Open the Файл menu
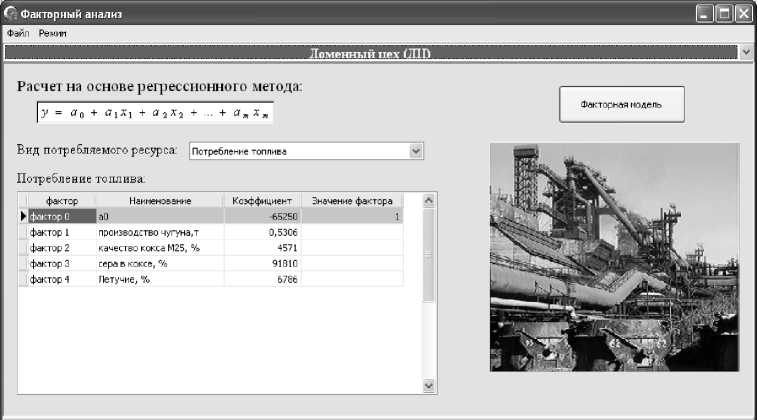This screenshot has height=420, width=757. 18,33
